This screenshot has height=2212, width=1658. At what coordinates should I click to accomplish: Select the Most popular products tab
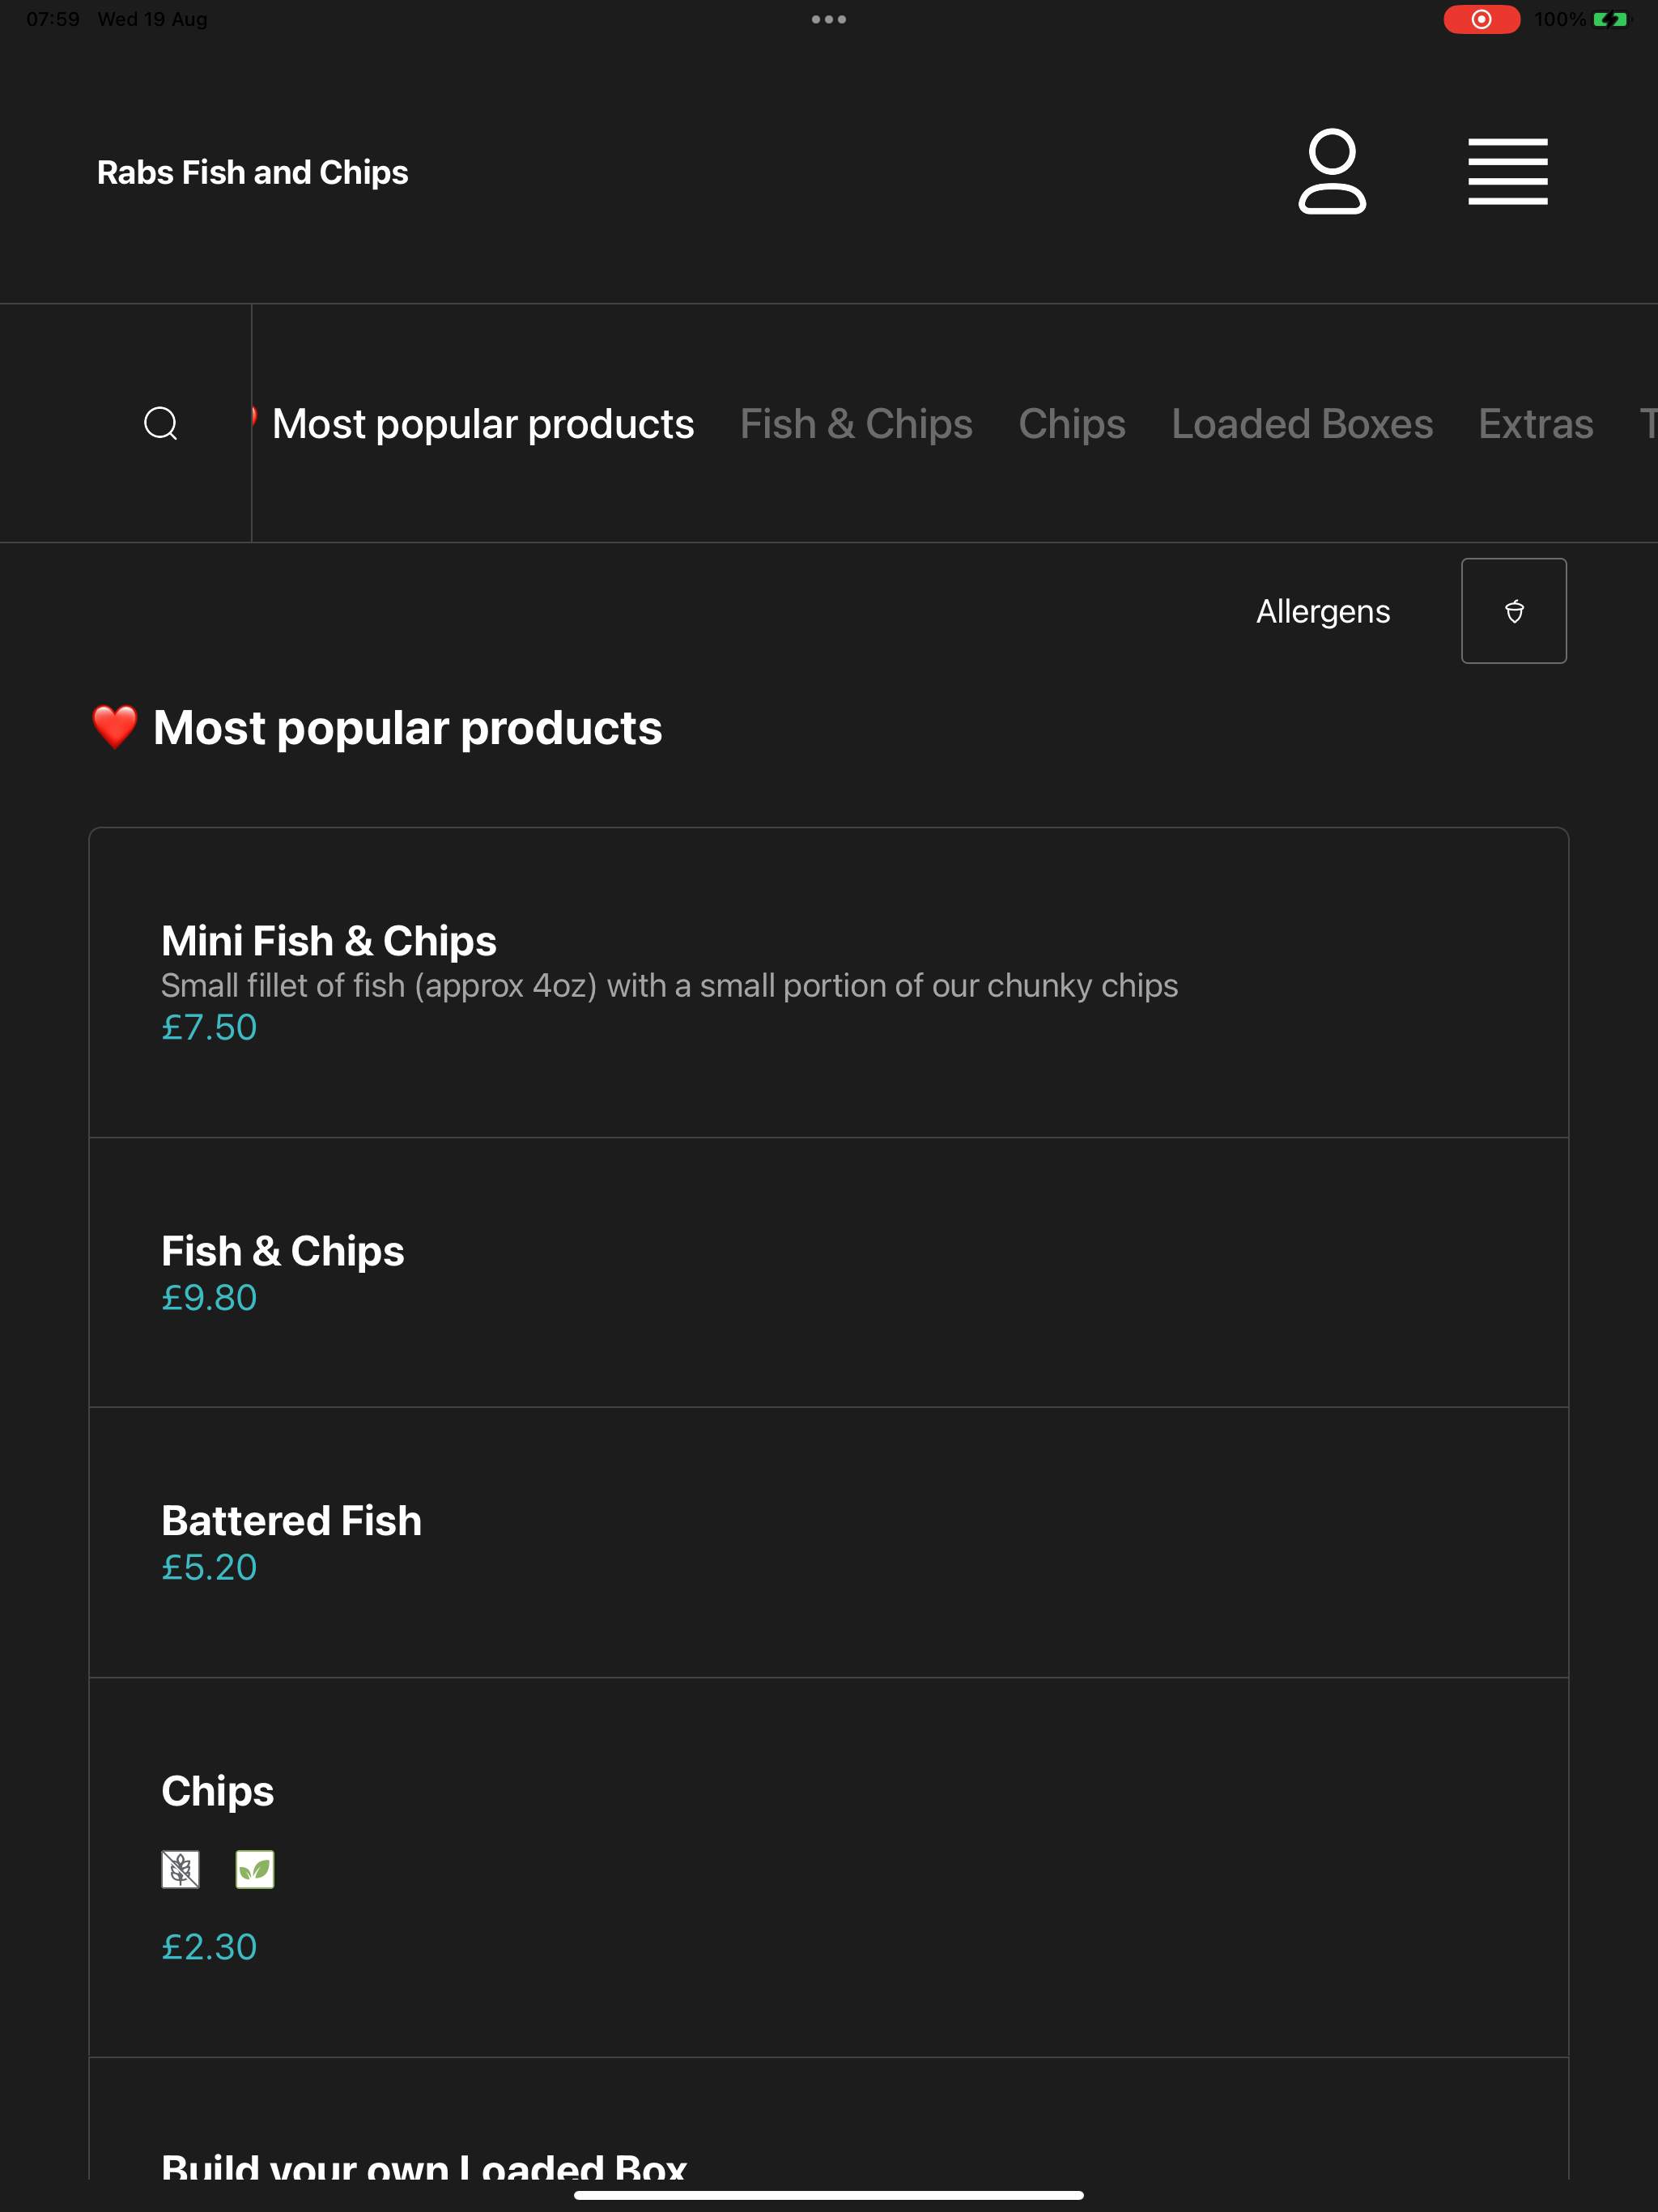click(483, 424)
